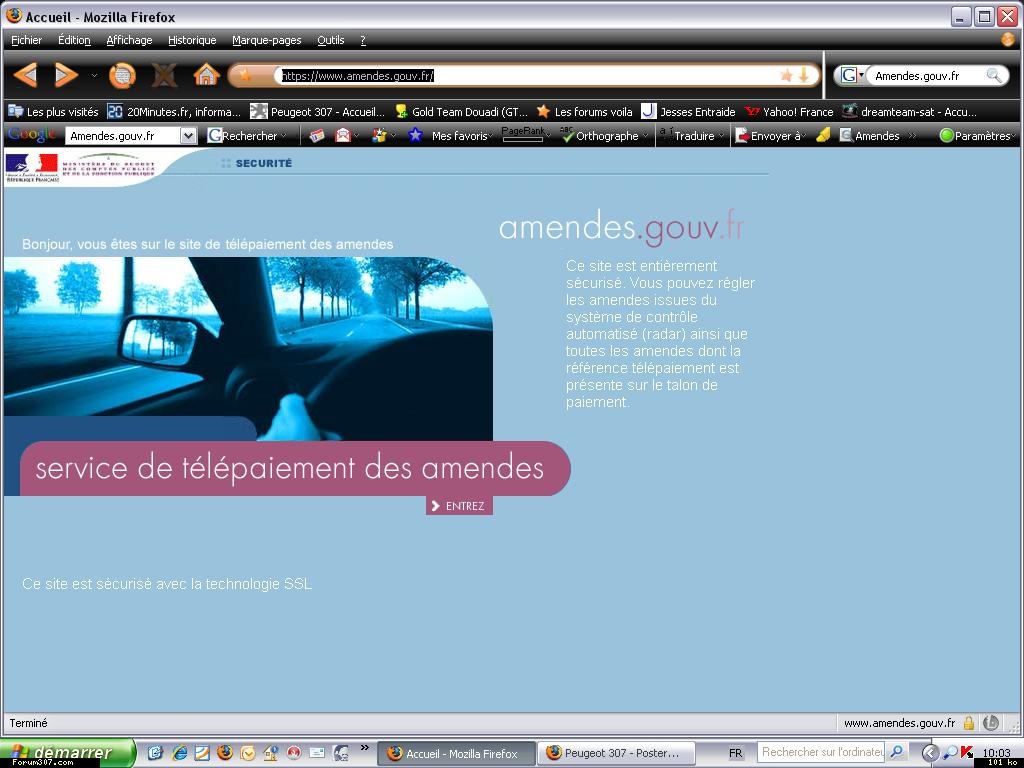Screen dimensions: 1024x768
Task: Go to Home page icon
Action: point(206,75)
